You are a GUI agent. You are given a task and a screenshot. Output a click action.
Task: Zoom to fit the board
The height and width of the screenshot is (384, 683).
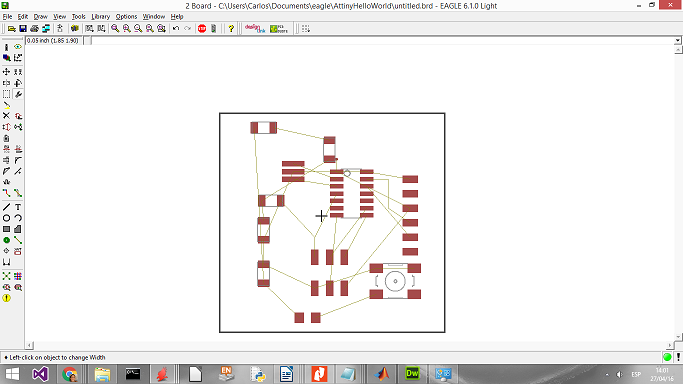(x=115, y=29)
